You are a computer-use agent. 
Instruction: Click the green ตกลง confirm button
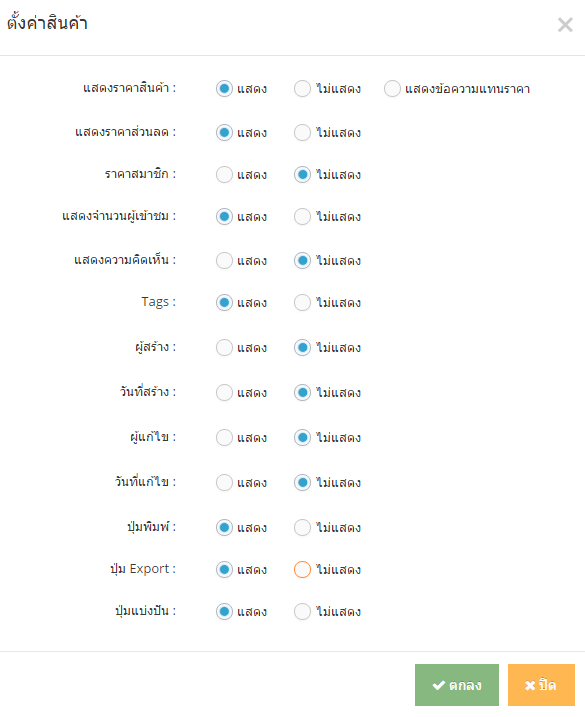(x=457, y=685)
